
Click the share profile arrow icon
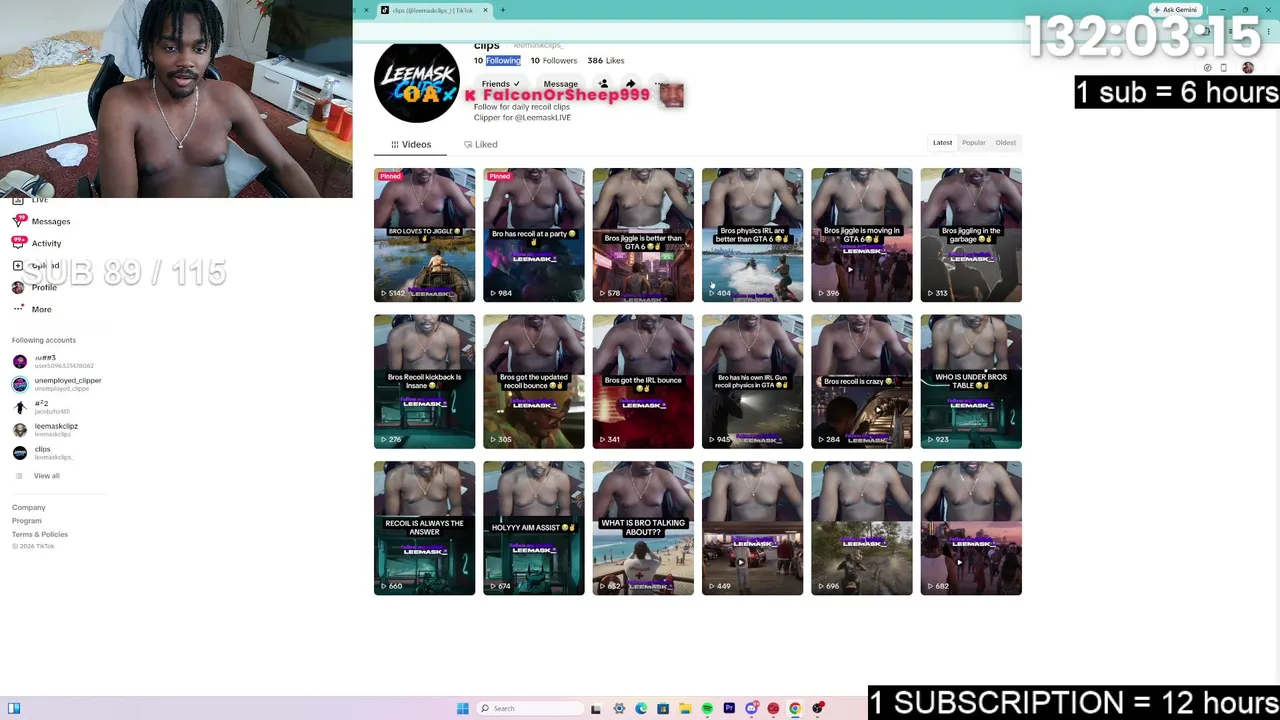630,84
